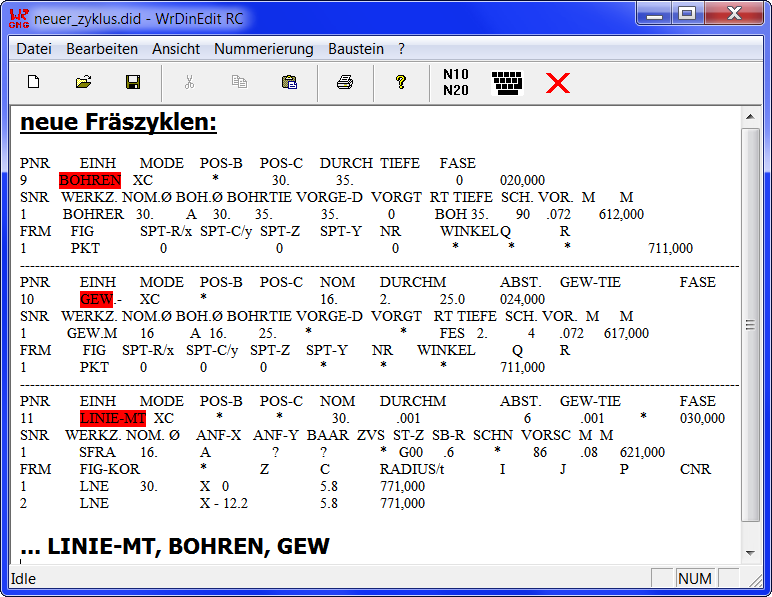The image size is (772, 597).
Task: Open the Ansicht menu
Action: pyautogui.click(x=176, y=49)
